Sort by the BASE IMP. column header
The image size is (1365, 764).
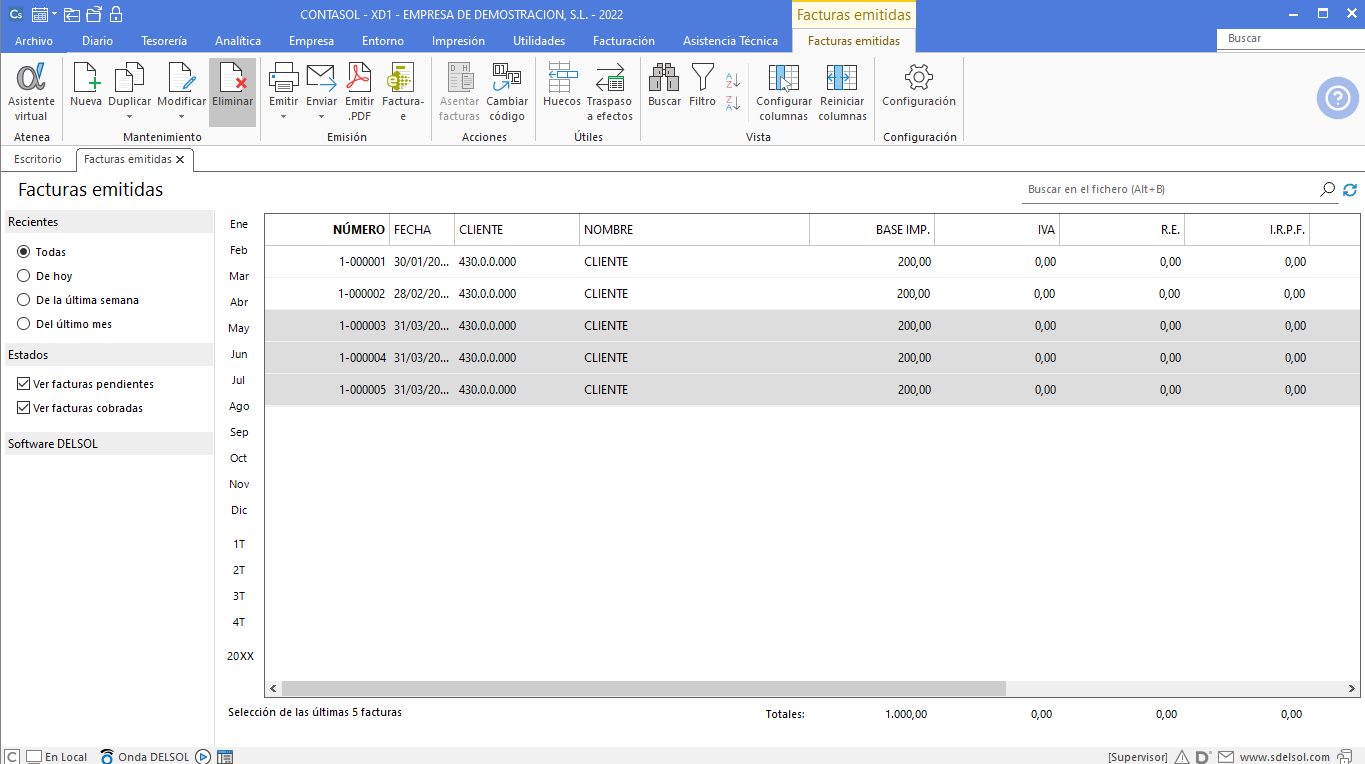coord(871,229)
